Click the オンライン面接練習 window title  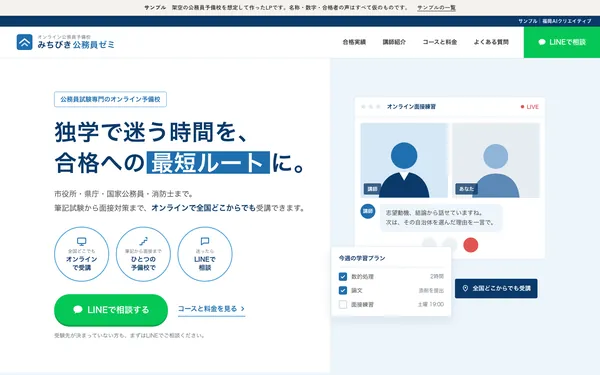tap(411, 107)
